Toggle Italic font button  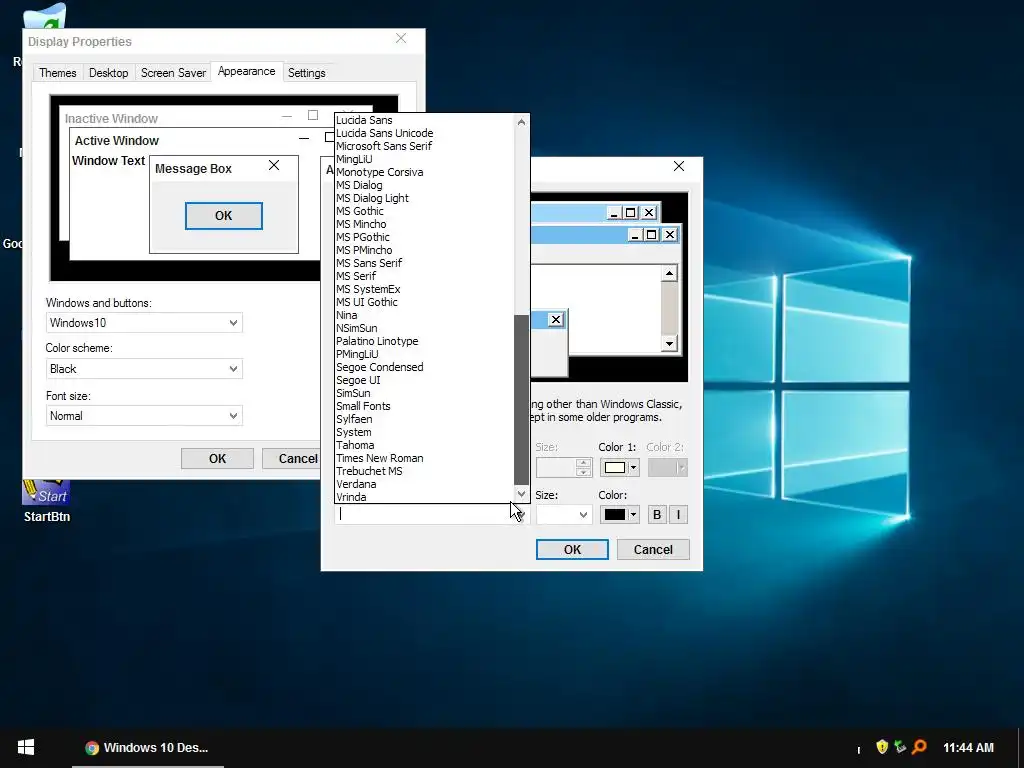(678, 515)
